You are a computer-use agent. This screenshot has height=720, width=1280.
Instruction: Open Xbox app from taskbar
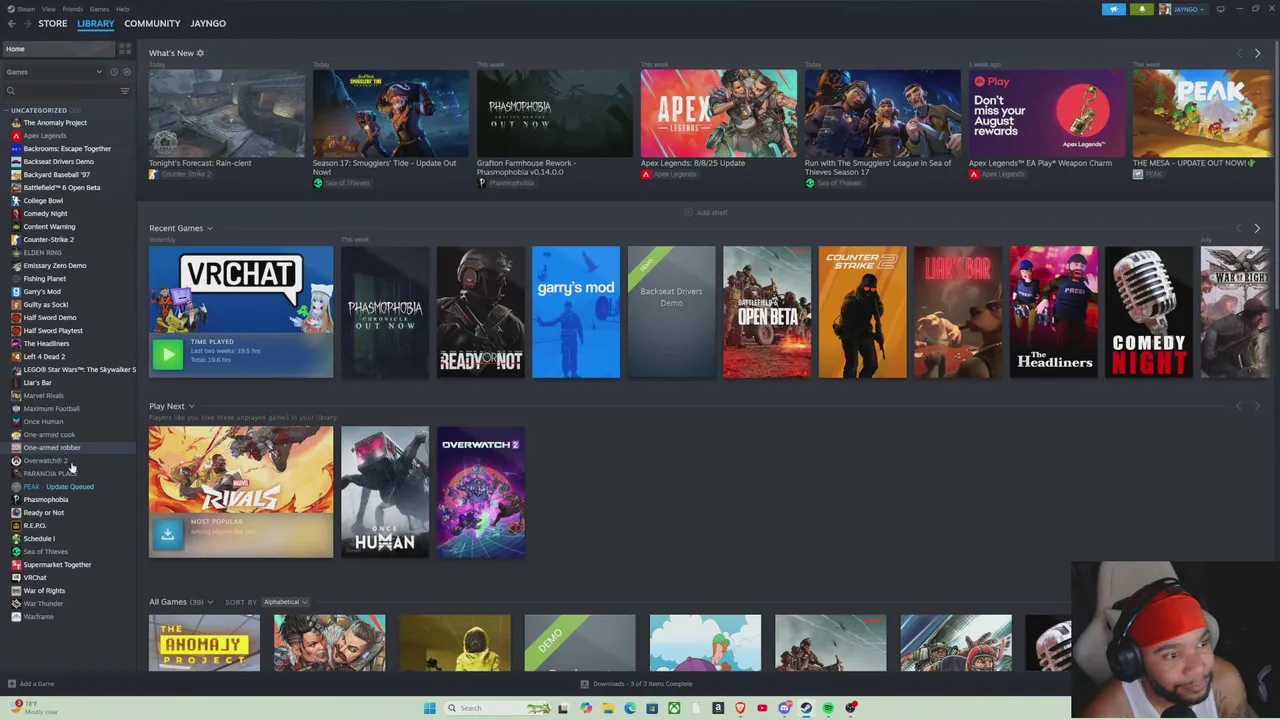[675, 708]
